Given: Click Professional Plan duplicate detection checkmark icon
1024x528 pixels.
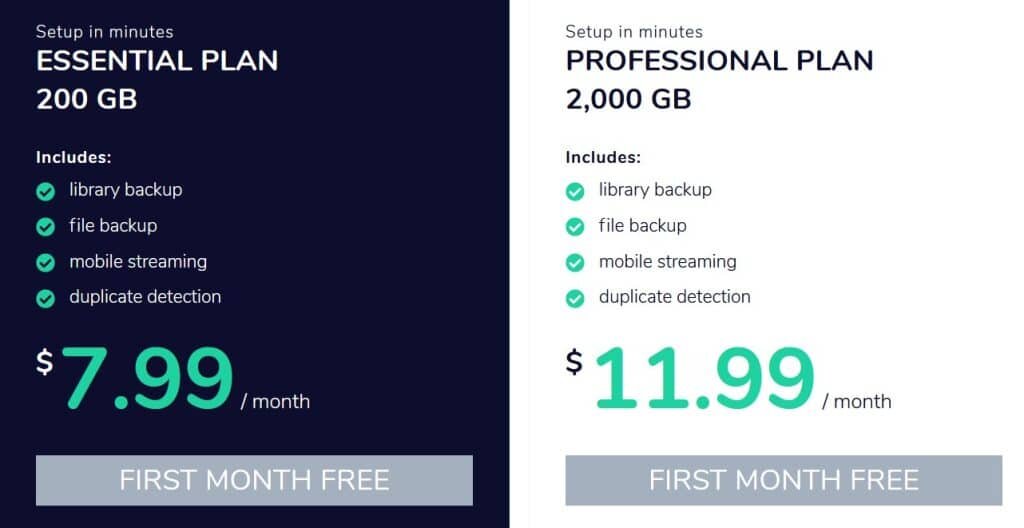Looking at the screenshot, I should [x=575, y=299].
